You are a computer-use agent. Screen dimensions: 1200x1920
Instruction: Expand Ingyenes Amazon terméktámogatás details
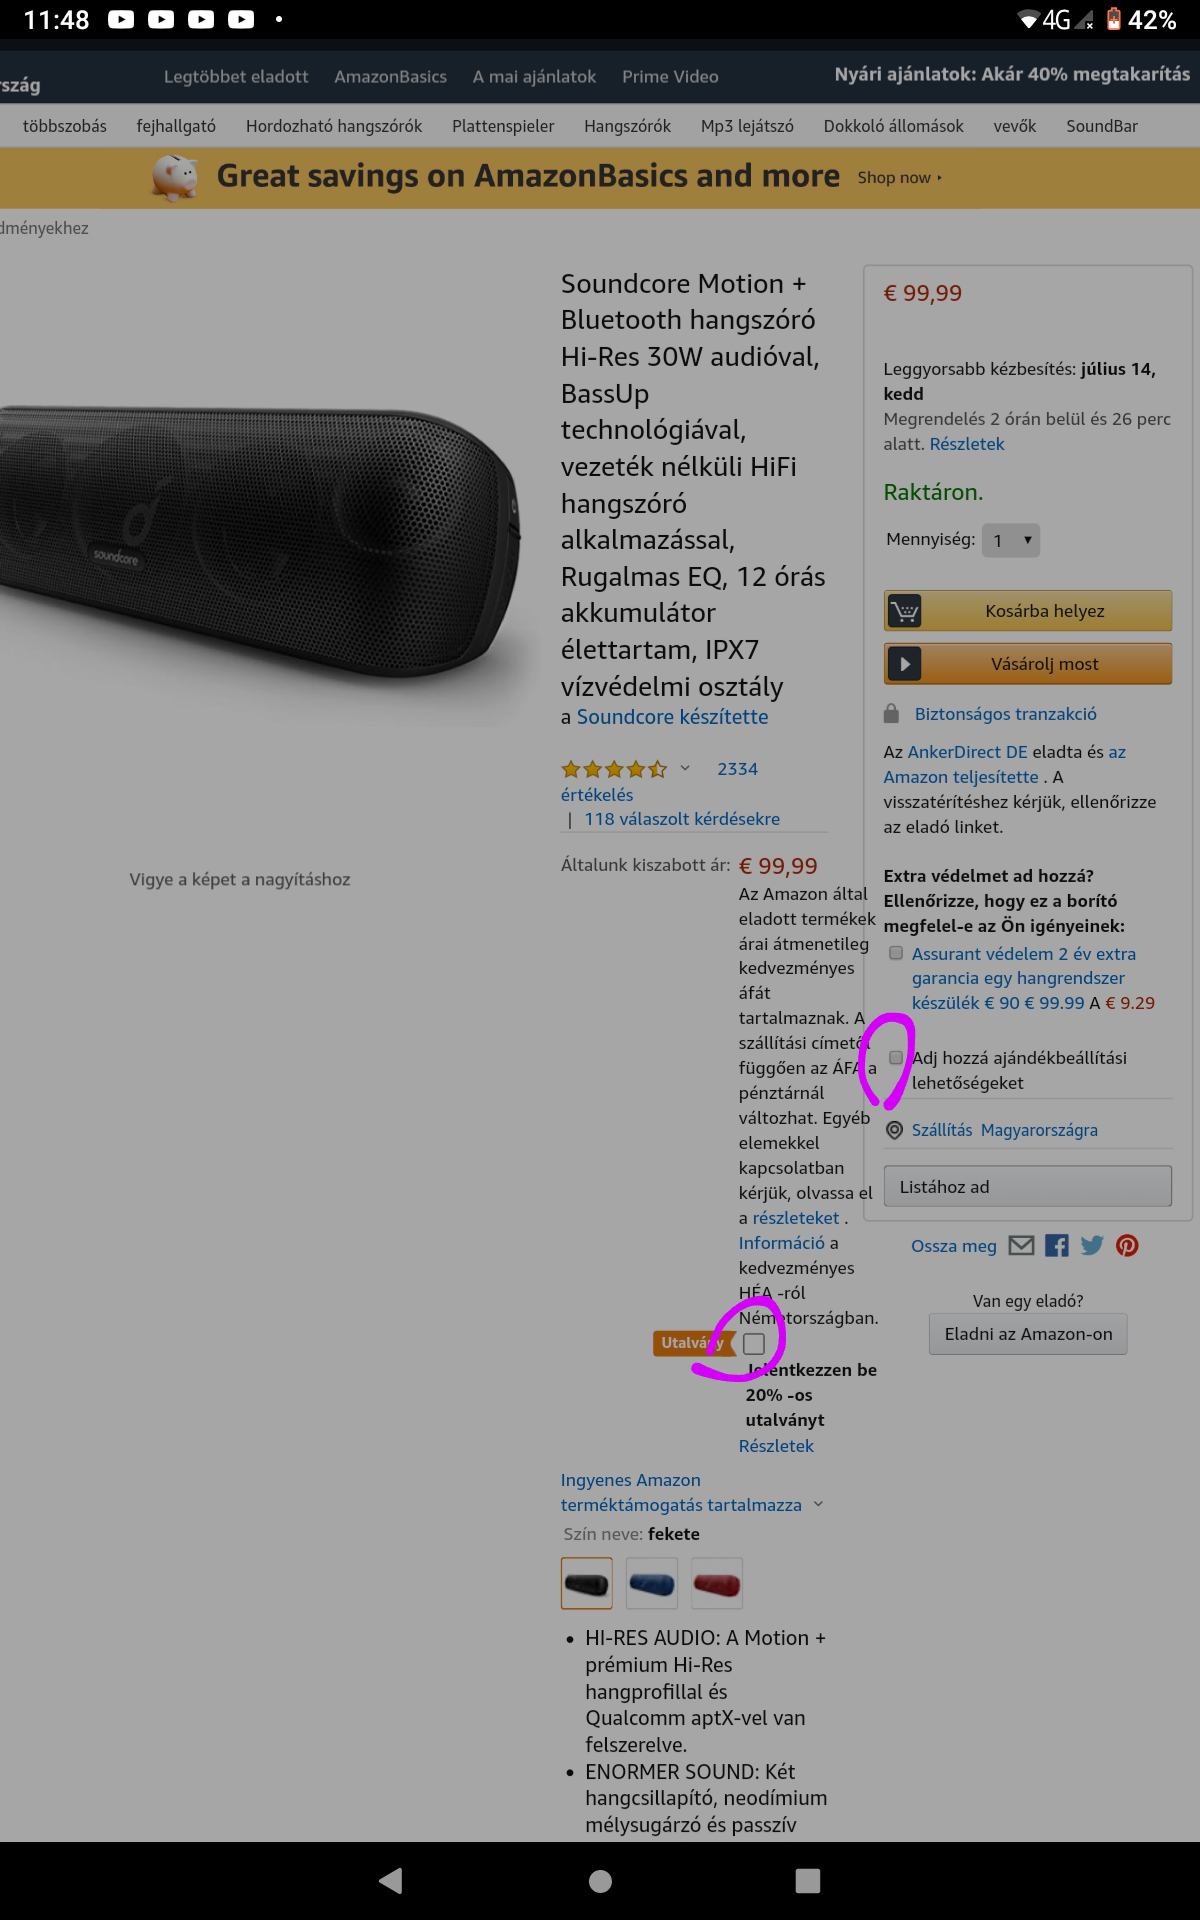tap(818, 1504)
